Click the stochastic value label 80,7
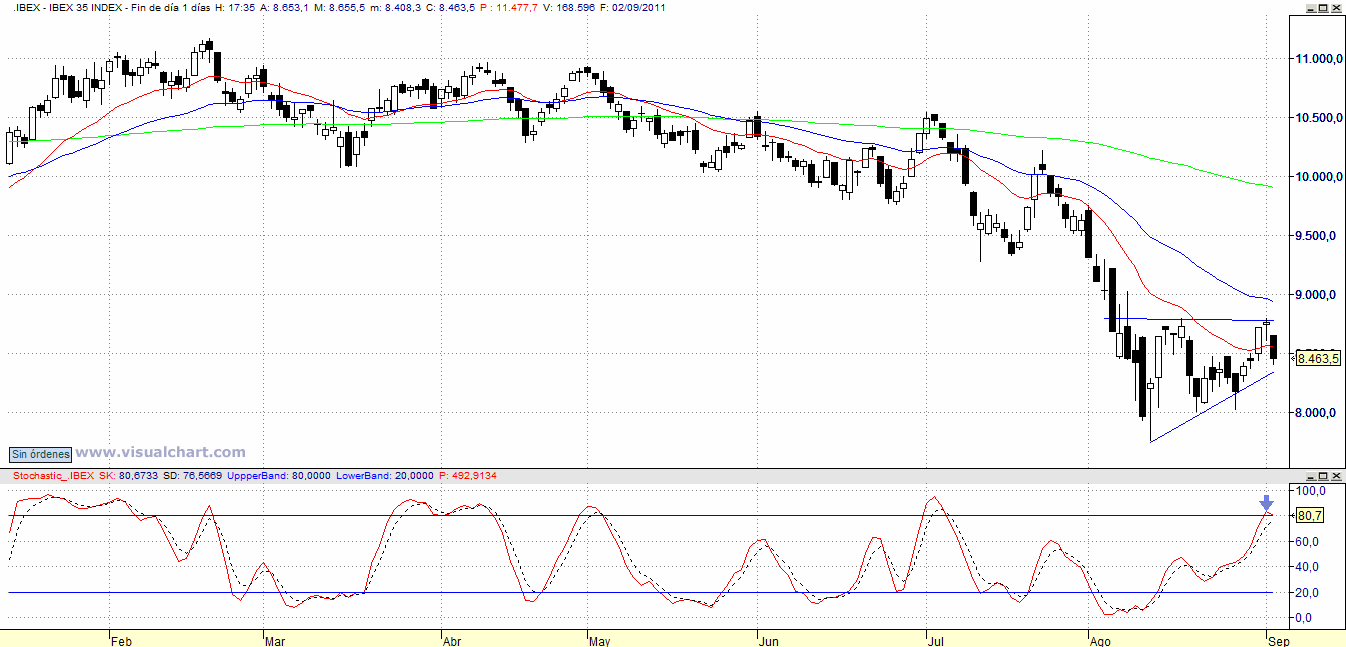This screenshot has width=1346, height=647. point(1309,515)
